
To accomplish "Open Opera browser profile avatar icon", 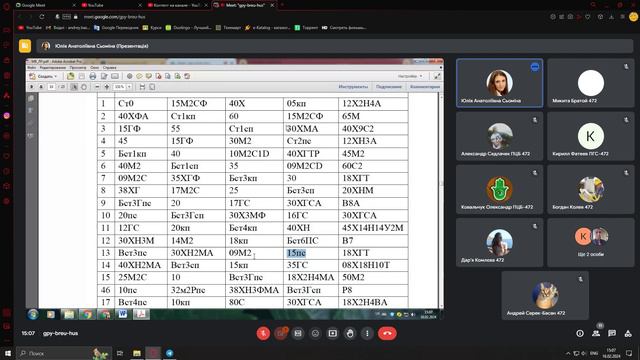I will tap(633, 17).
